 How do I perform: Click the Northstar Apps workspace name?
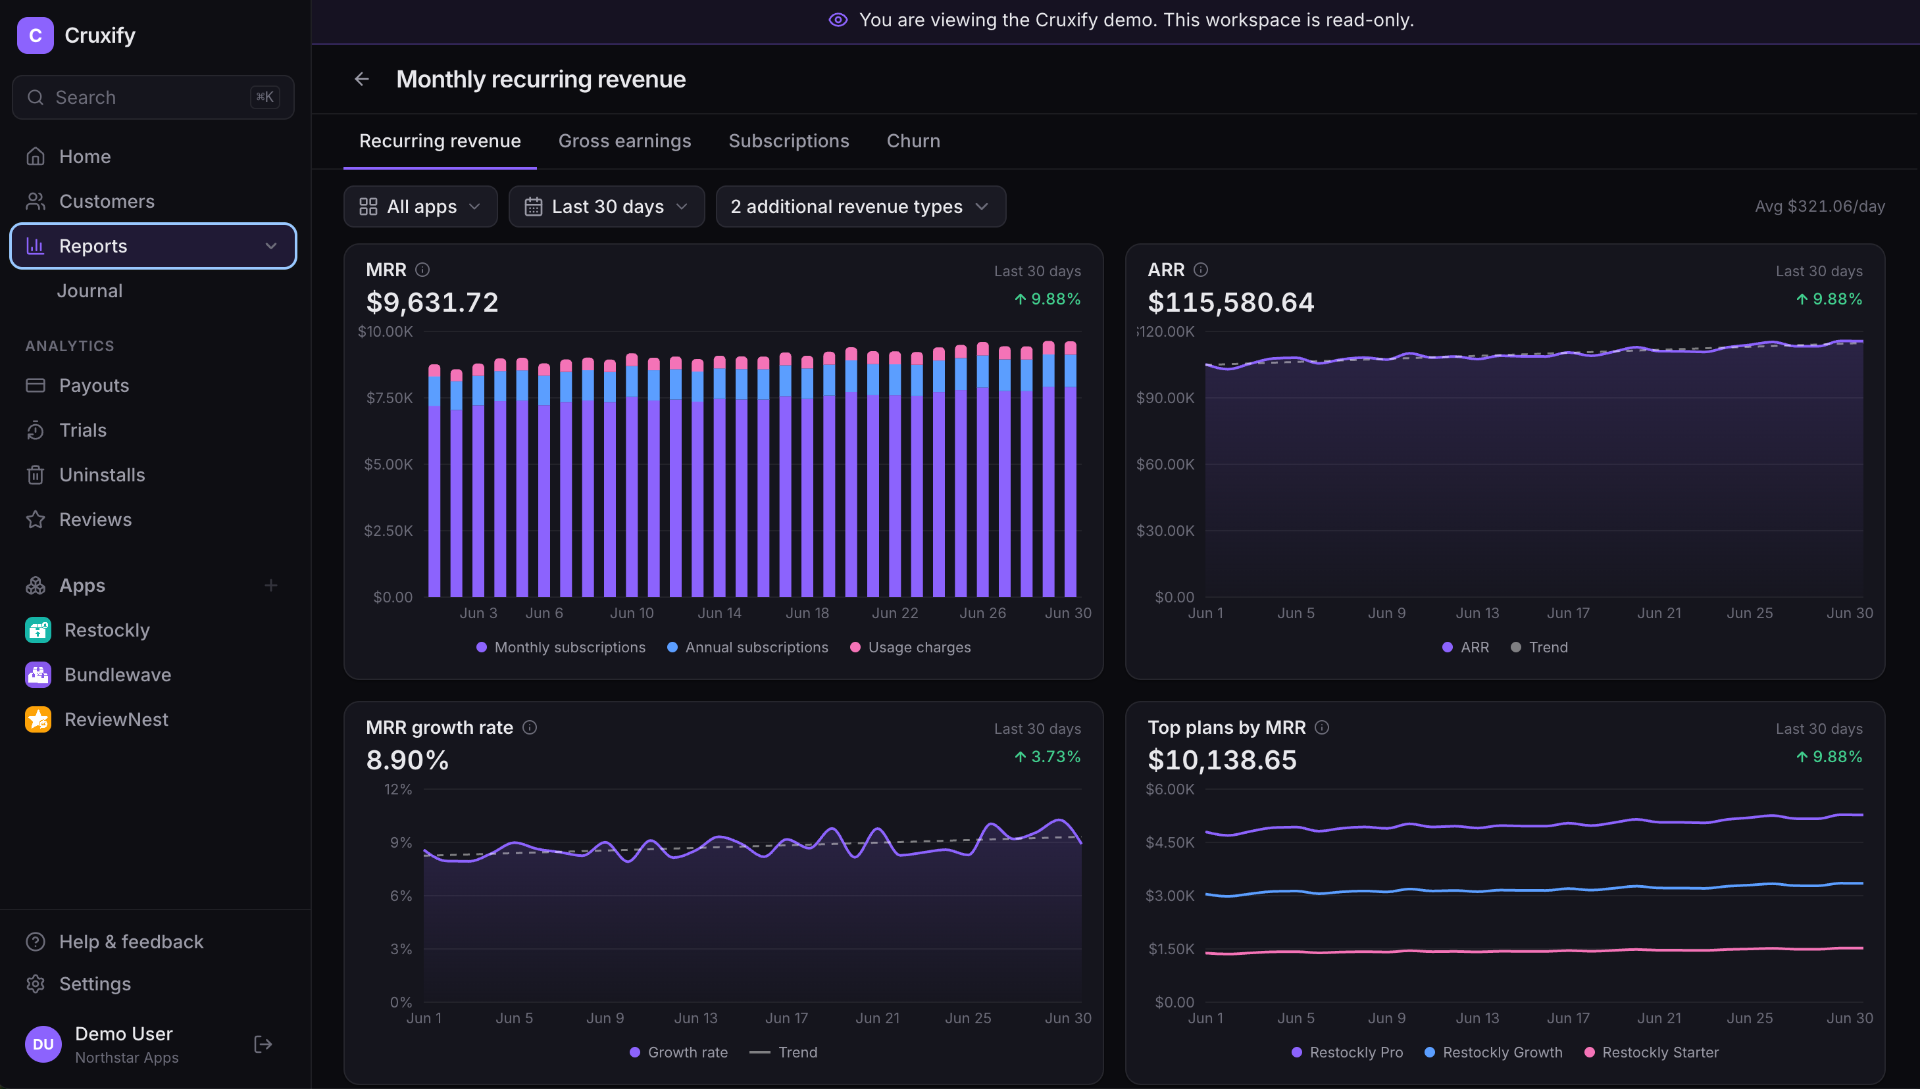[x=127, y=1058]
